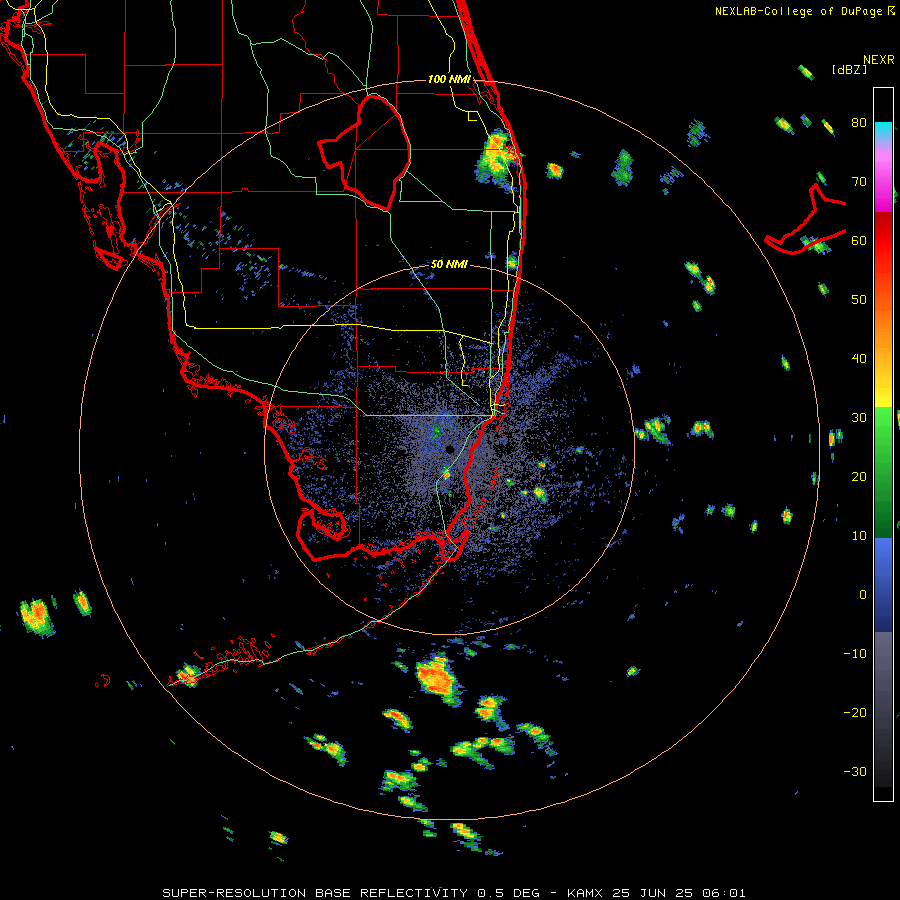Click the 'SUPER-RESOLUTION BASE REFLECTIVITY' caption text
The image size is (900, 900).
315,893
